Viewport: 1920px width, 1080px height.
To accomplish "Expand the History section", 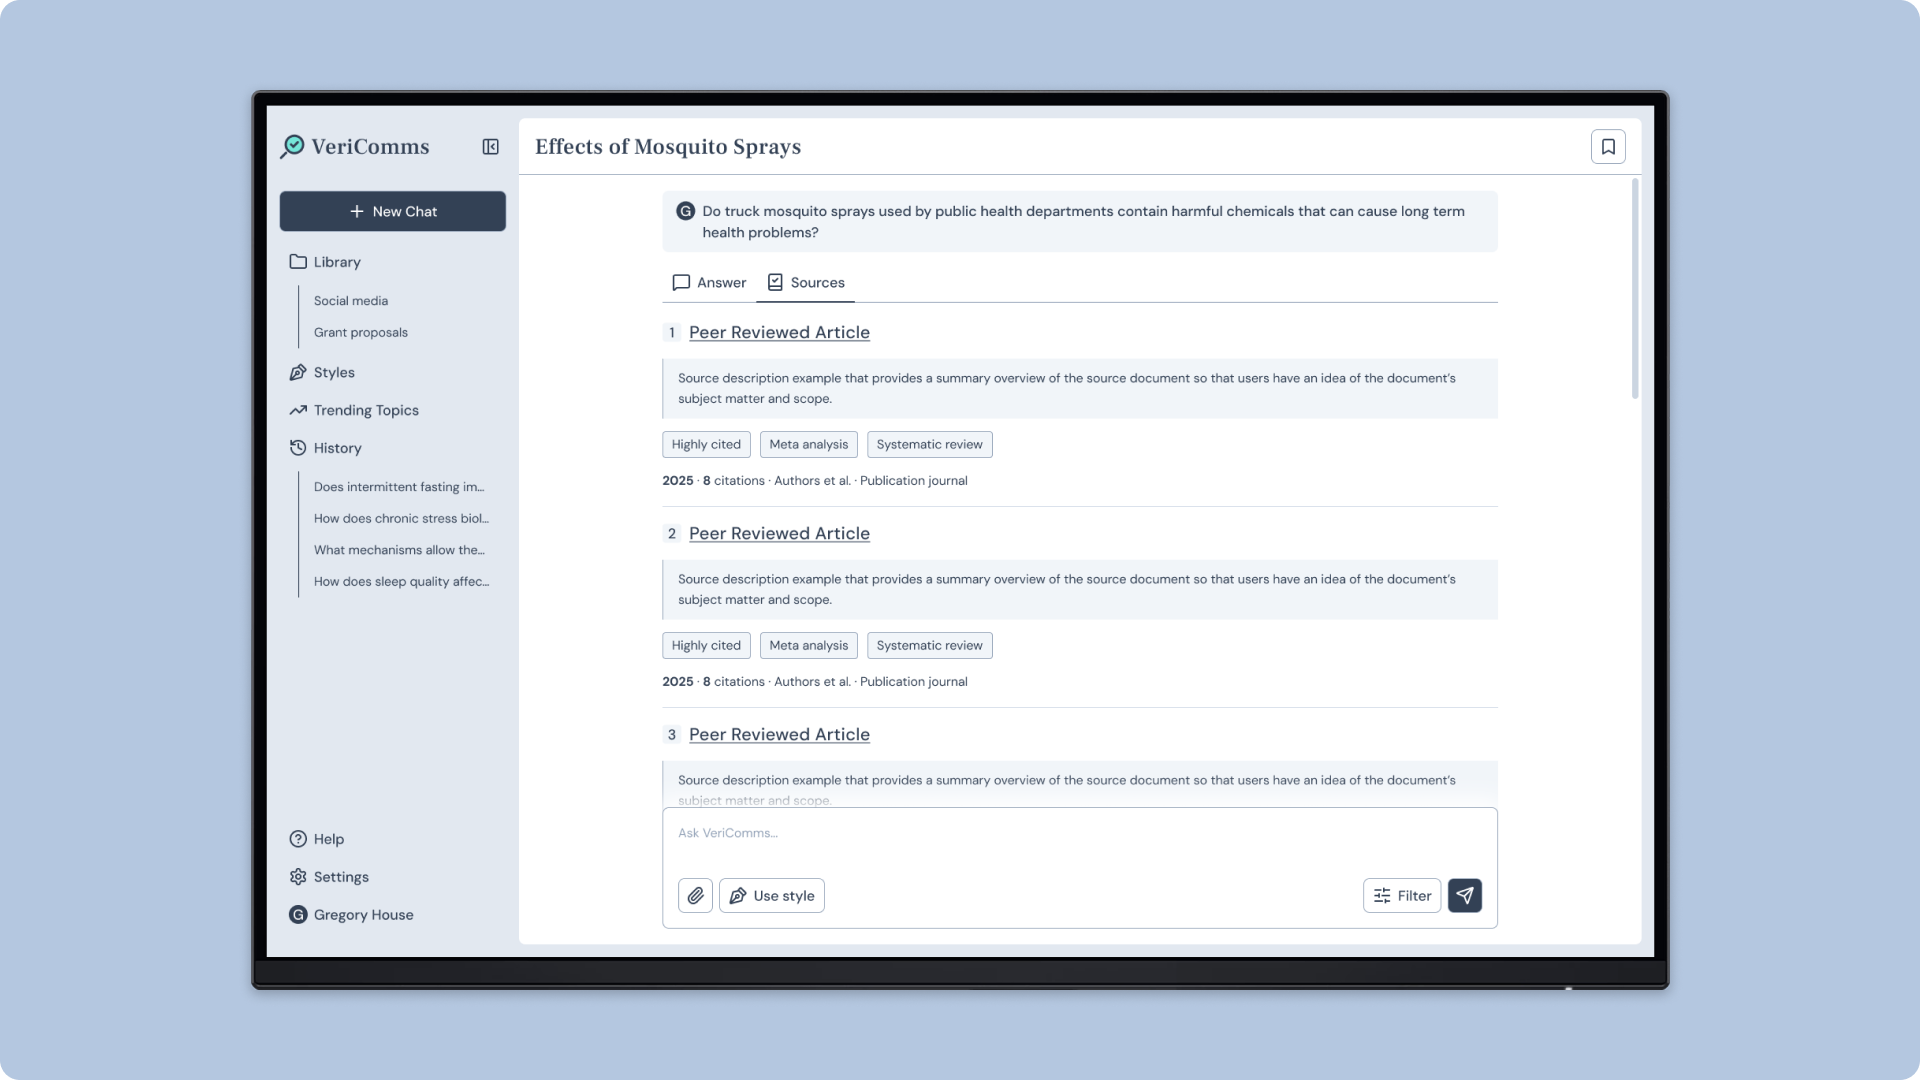I will (x=337, y=448).
